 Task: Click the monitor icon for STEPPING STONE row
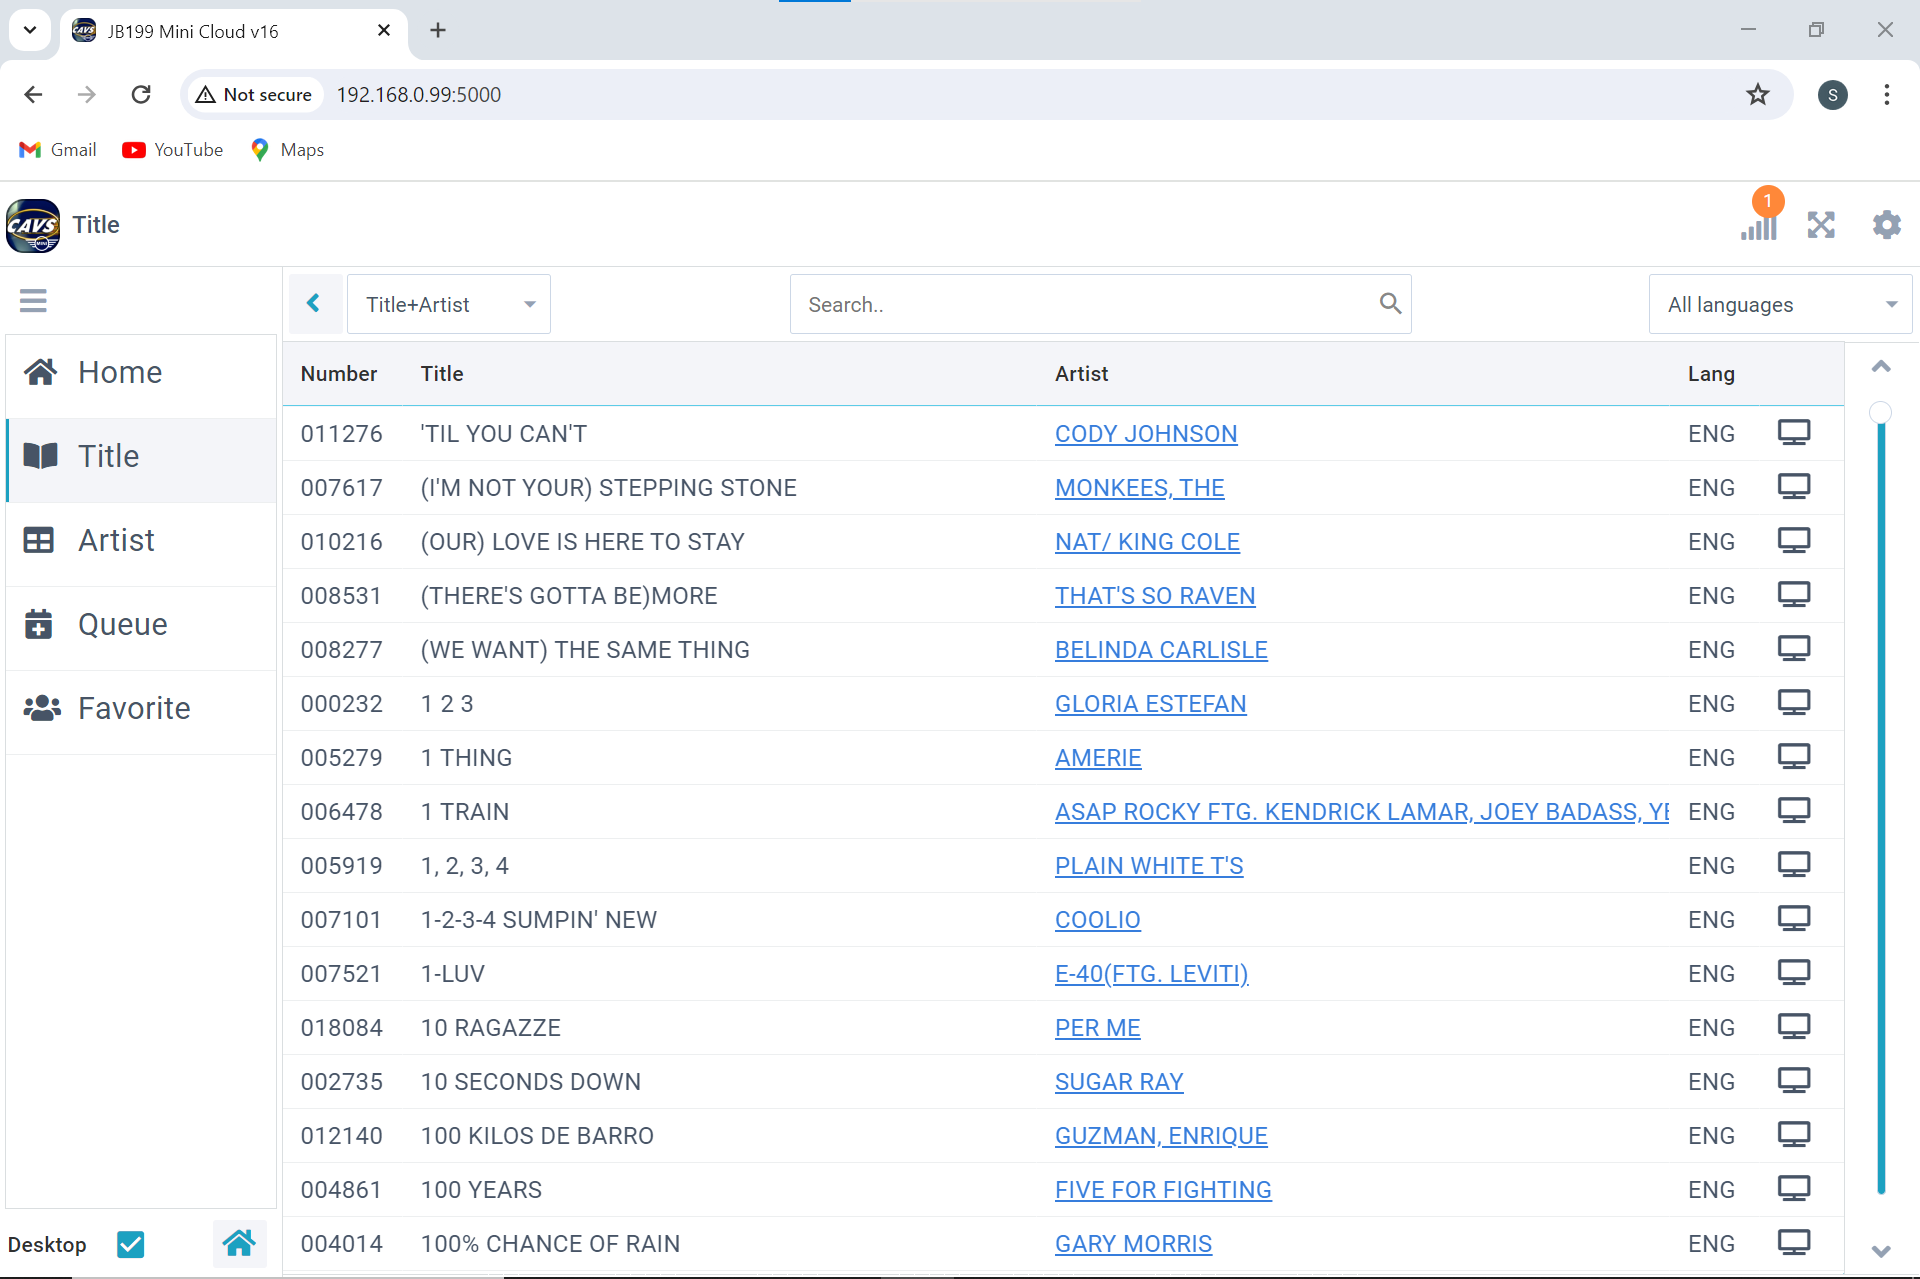1793,487
